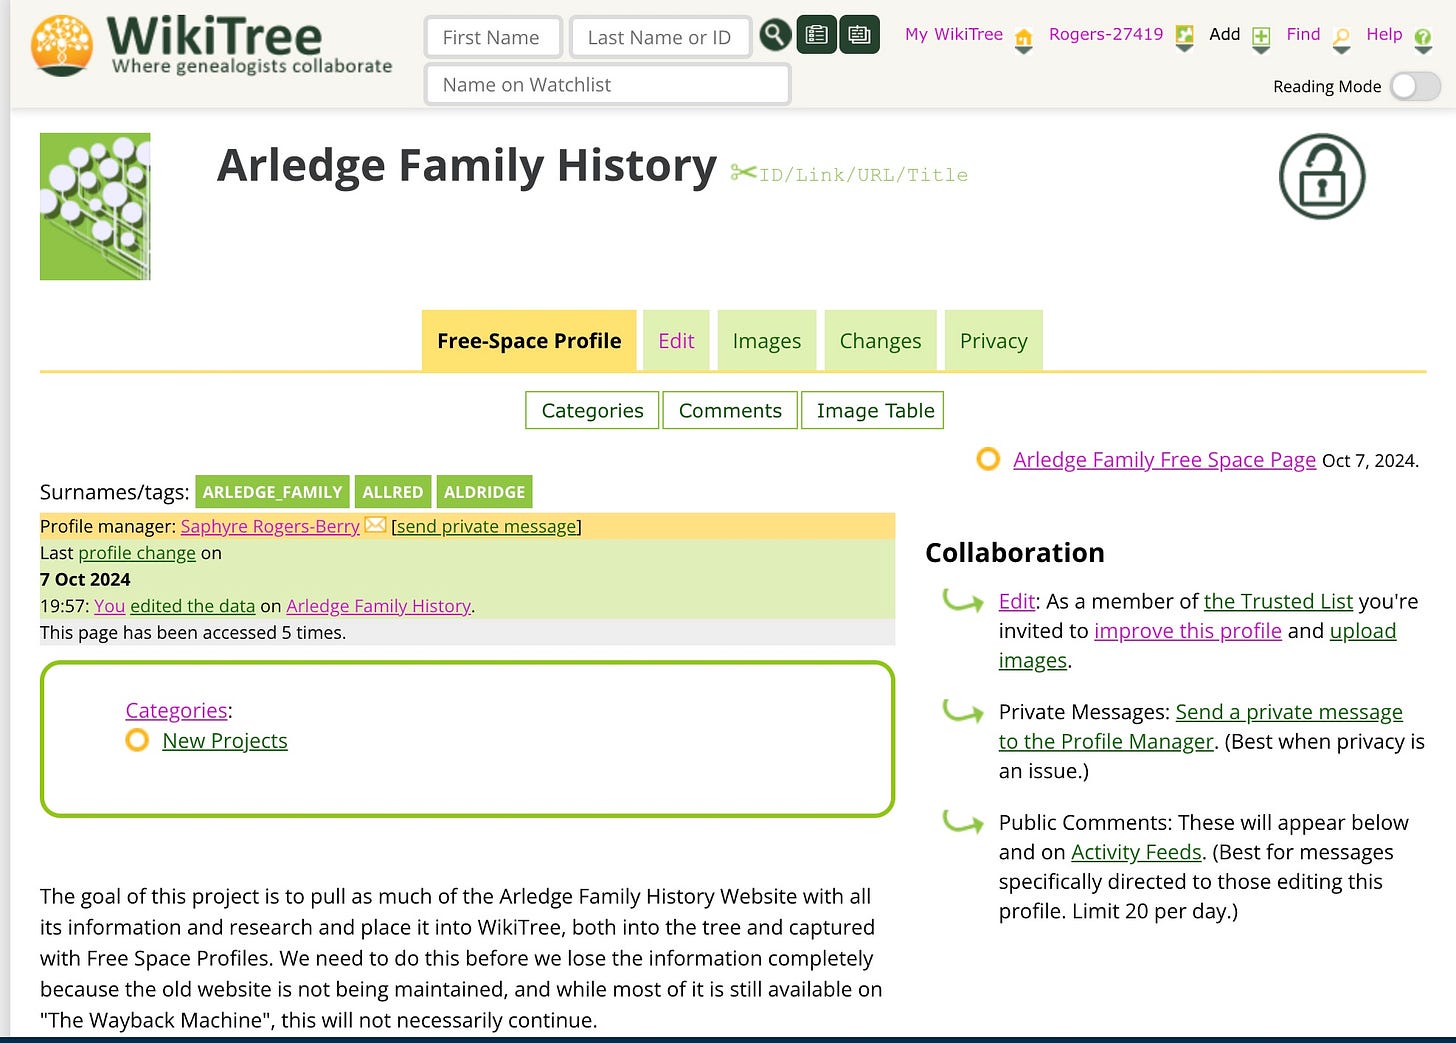Image resolution: width=1456 pixels, height=1043 pixels.
Task: Click the upload images link
Action: (1197, 646)
